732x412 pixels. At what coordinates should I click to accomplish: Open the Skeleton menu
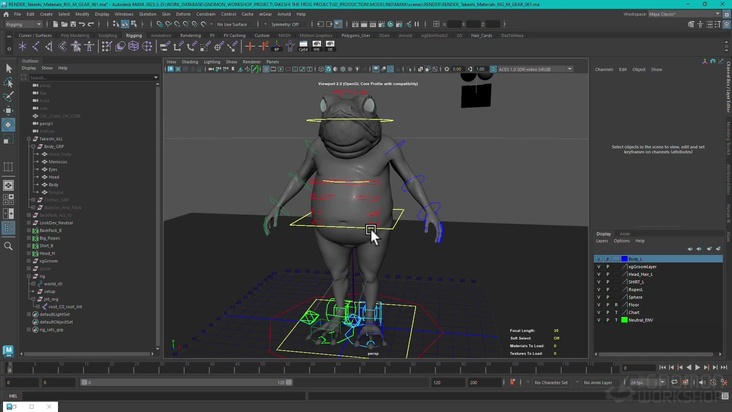click(x=148, y=14)
